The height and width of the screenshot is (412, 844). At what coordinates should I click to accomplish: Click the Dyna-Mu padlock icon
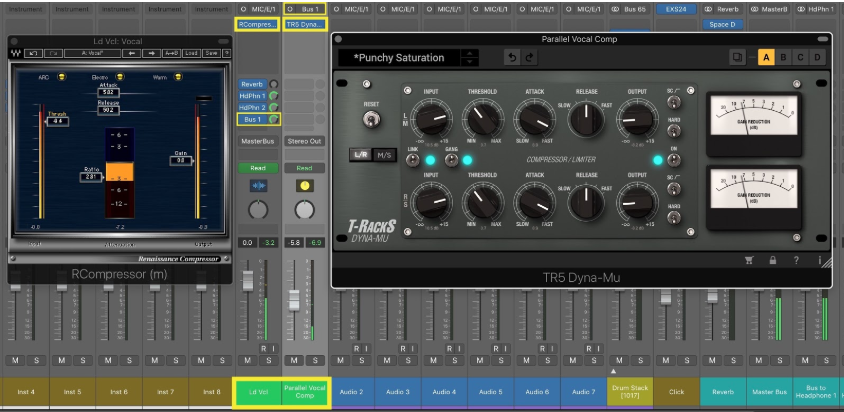tap(772, 260)
